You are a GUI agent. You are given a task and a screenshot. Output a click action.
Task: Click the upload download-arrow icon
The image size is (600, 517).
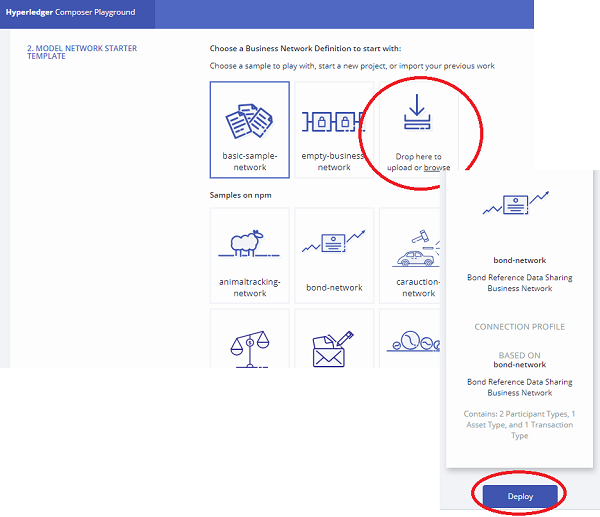coord(417,112)
